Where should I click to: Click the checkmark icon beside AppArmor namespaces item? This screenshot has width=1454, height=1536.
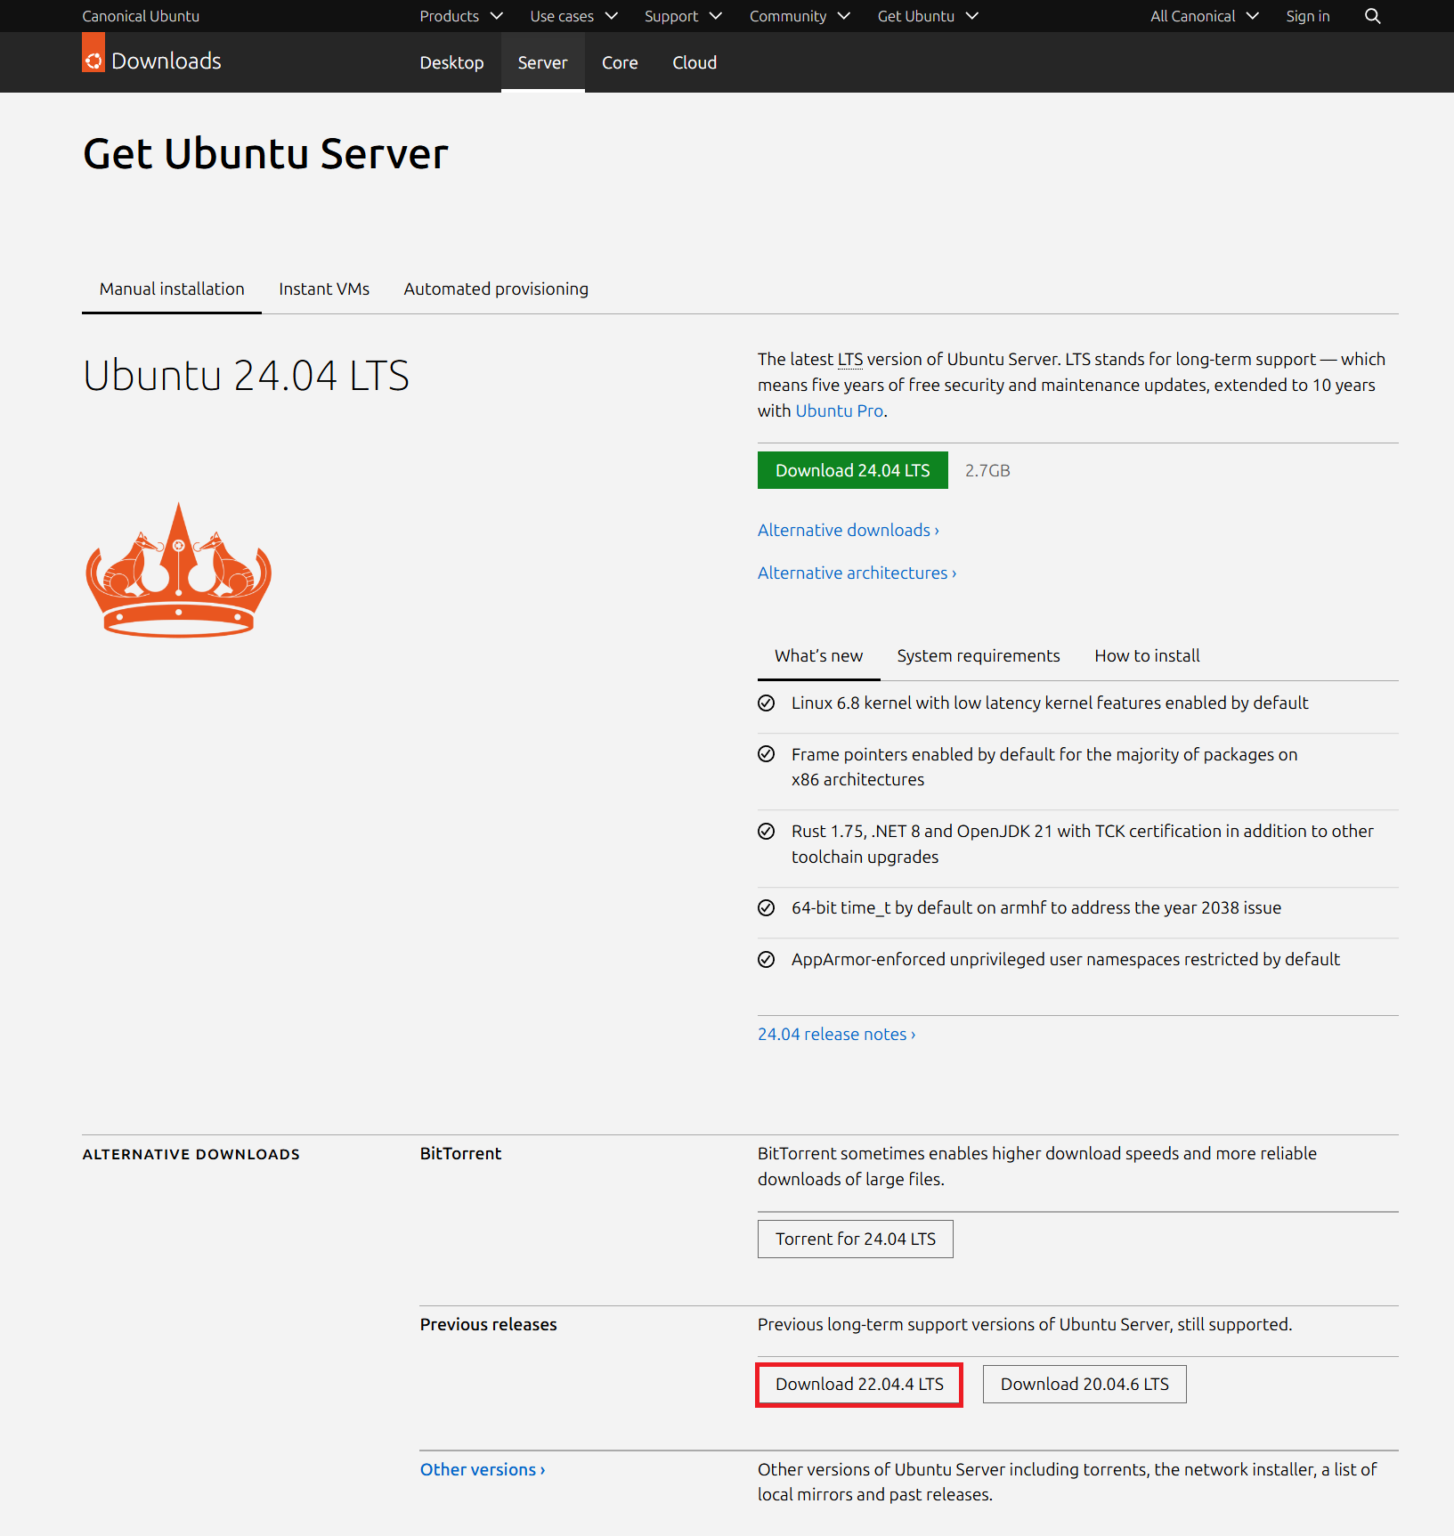tap(766, 958)
